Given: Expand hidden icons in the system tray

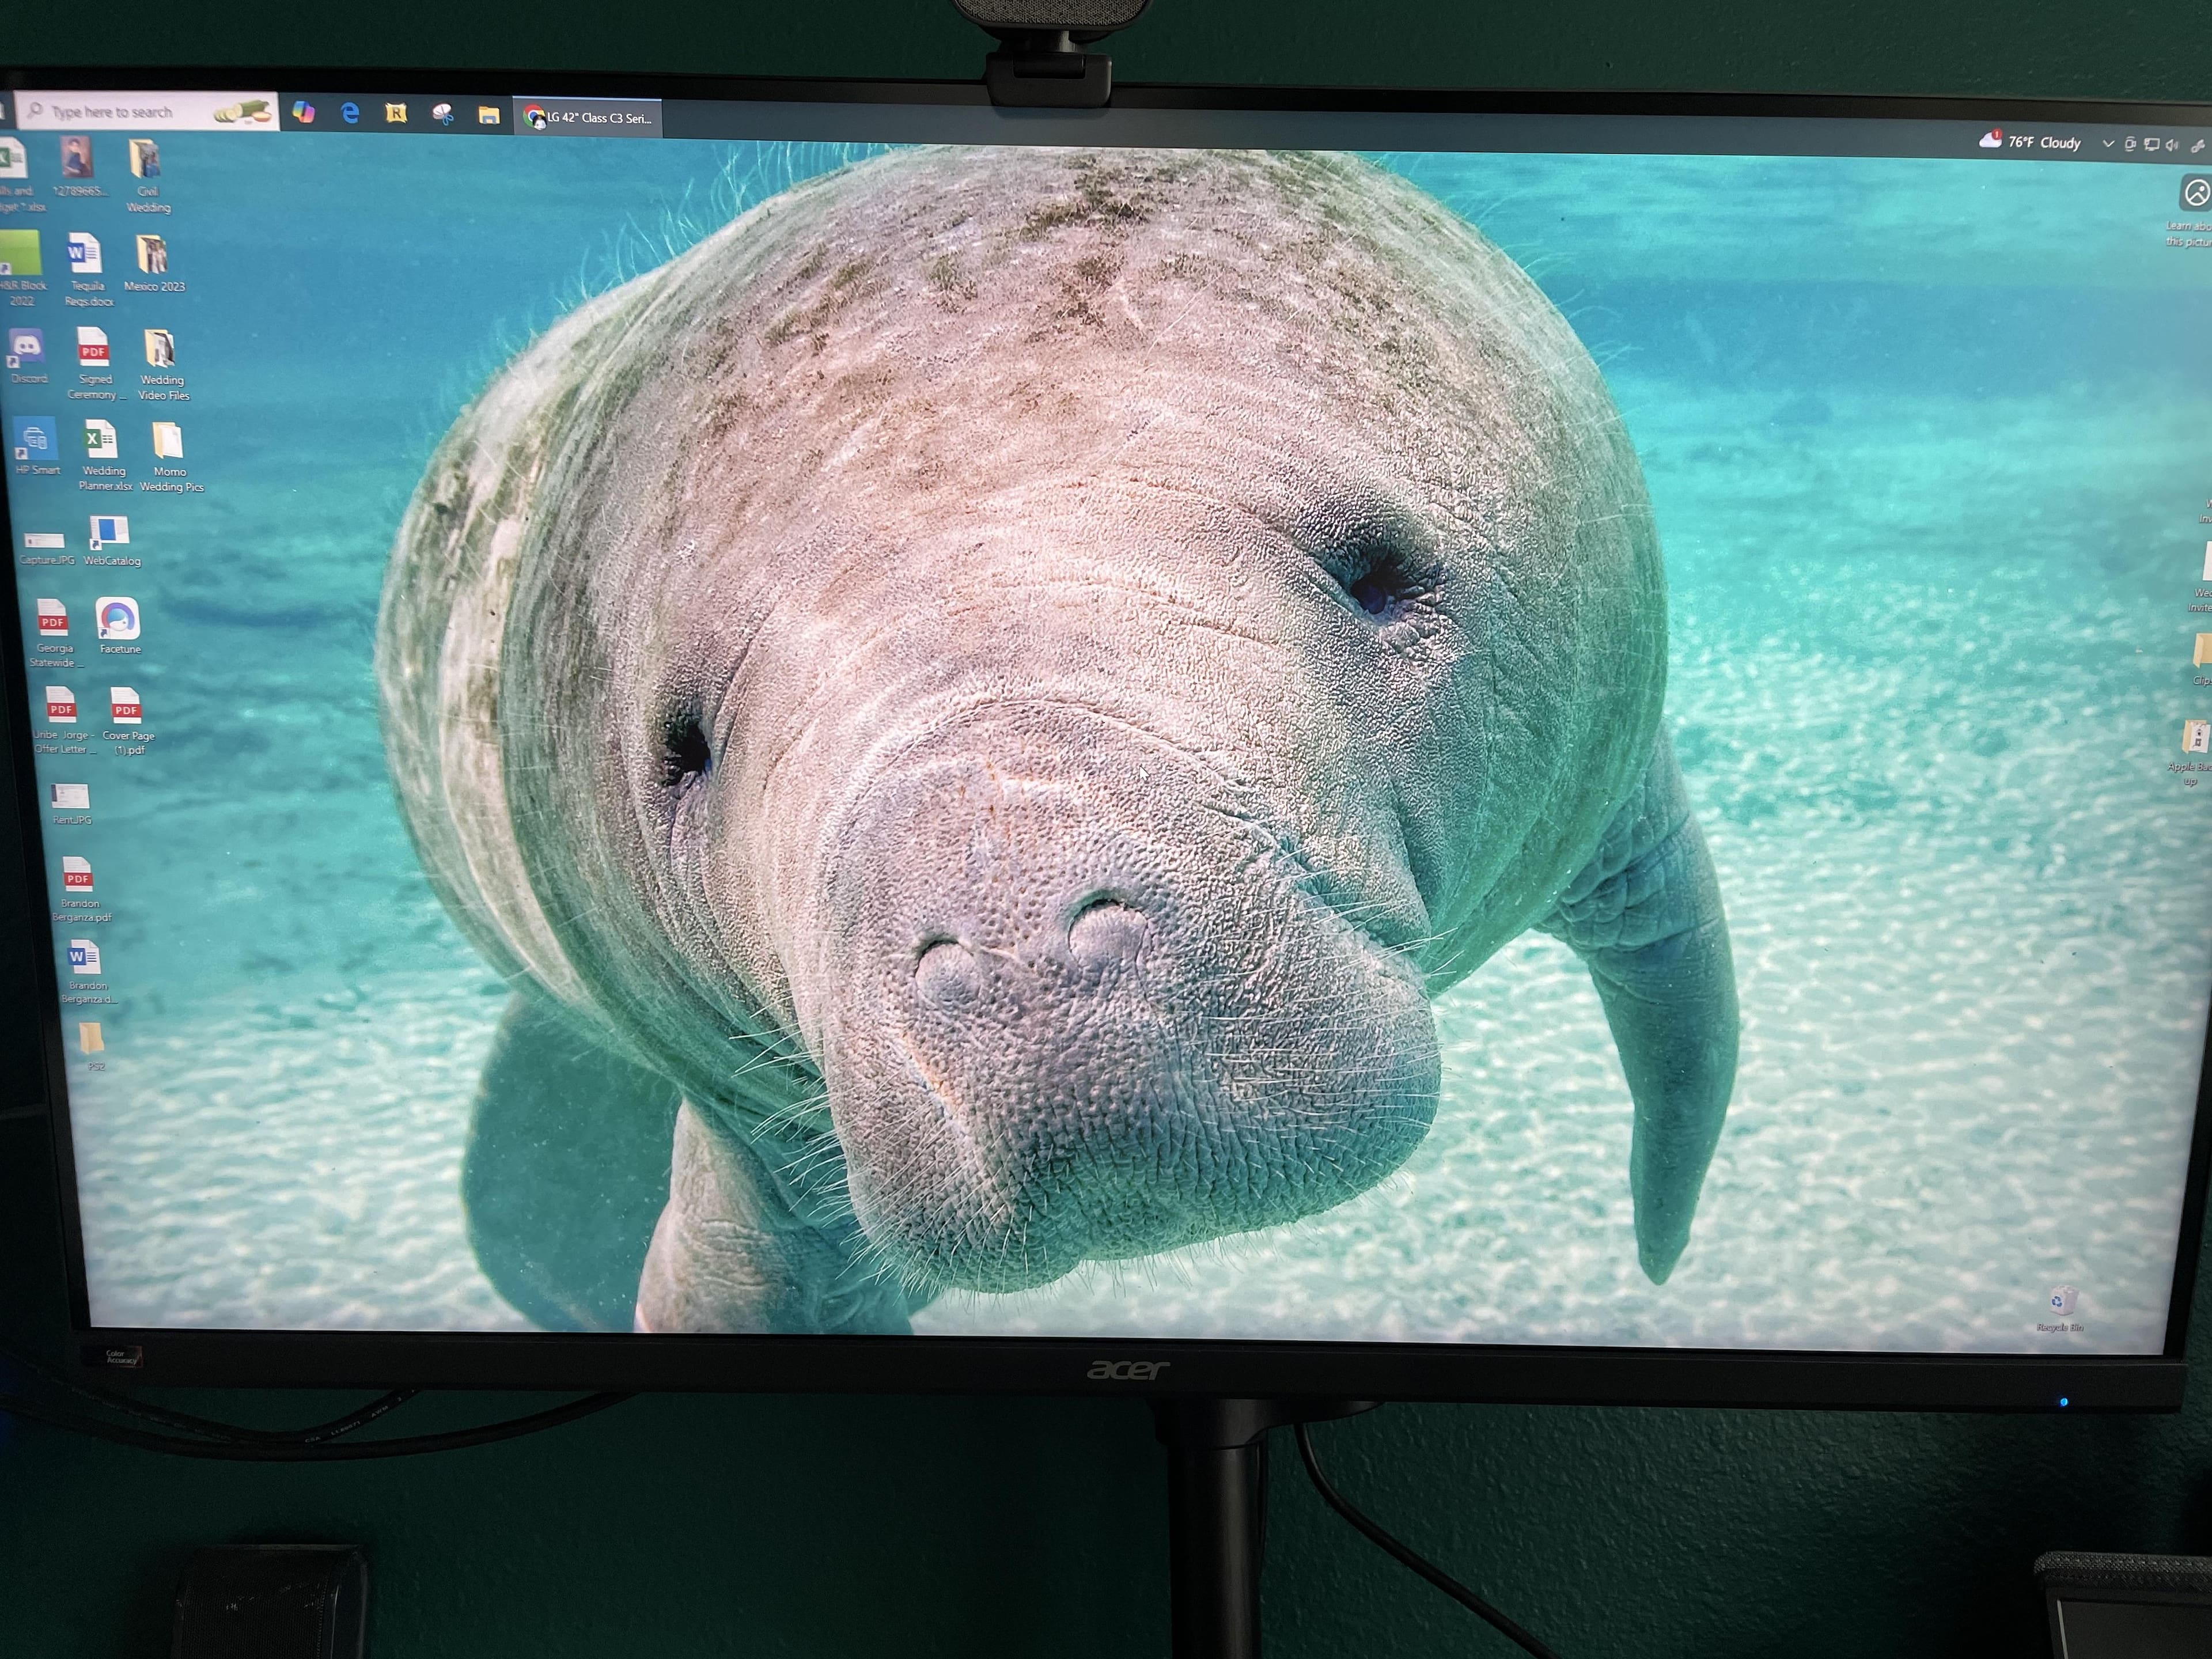Looking at the screenshot, I should 2110,143.
